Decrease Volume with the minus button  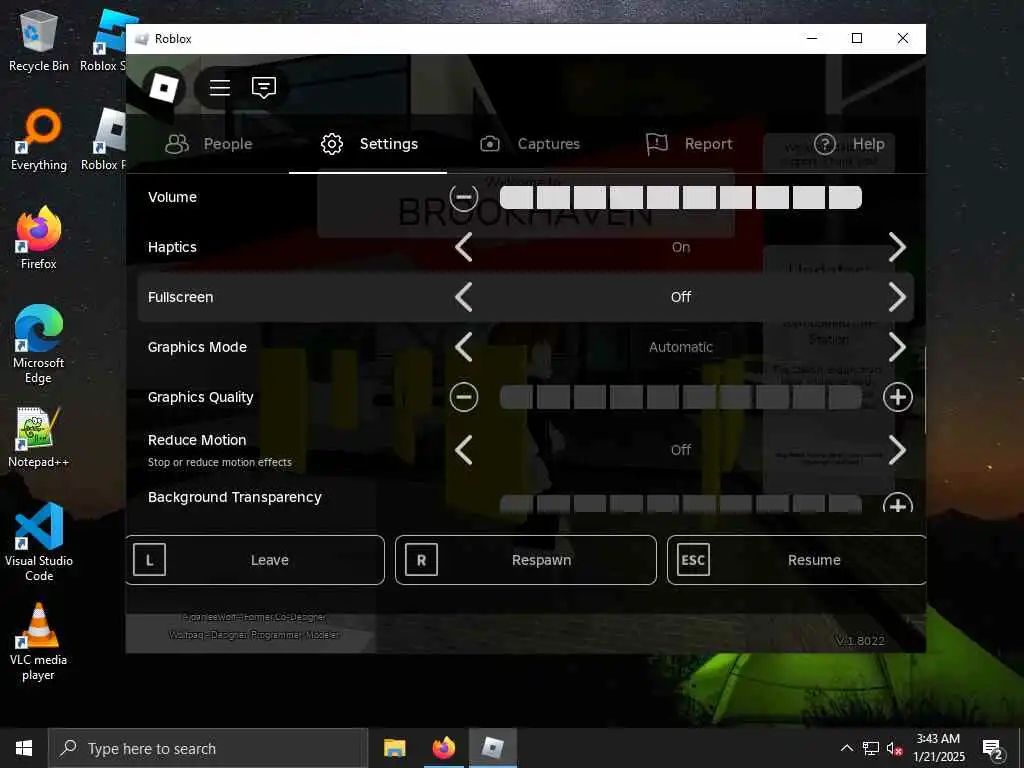coord(464,197)
